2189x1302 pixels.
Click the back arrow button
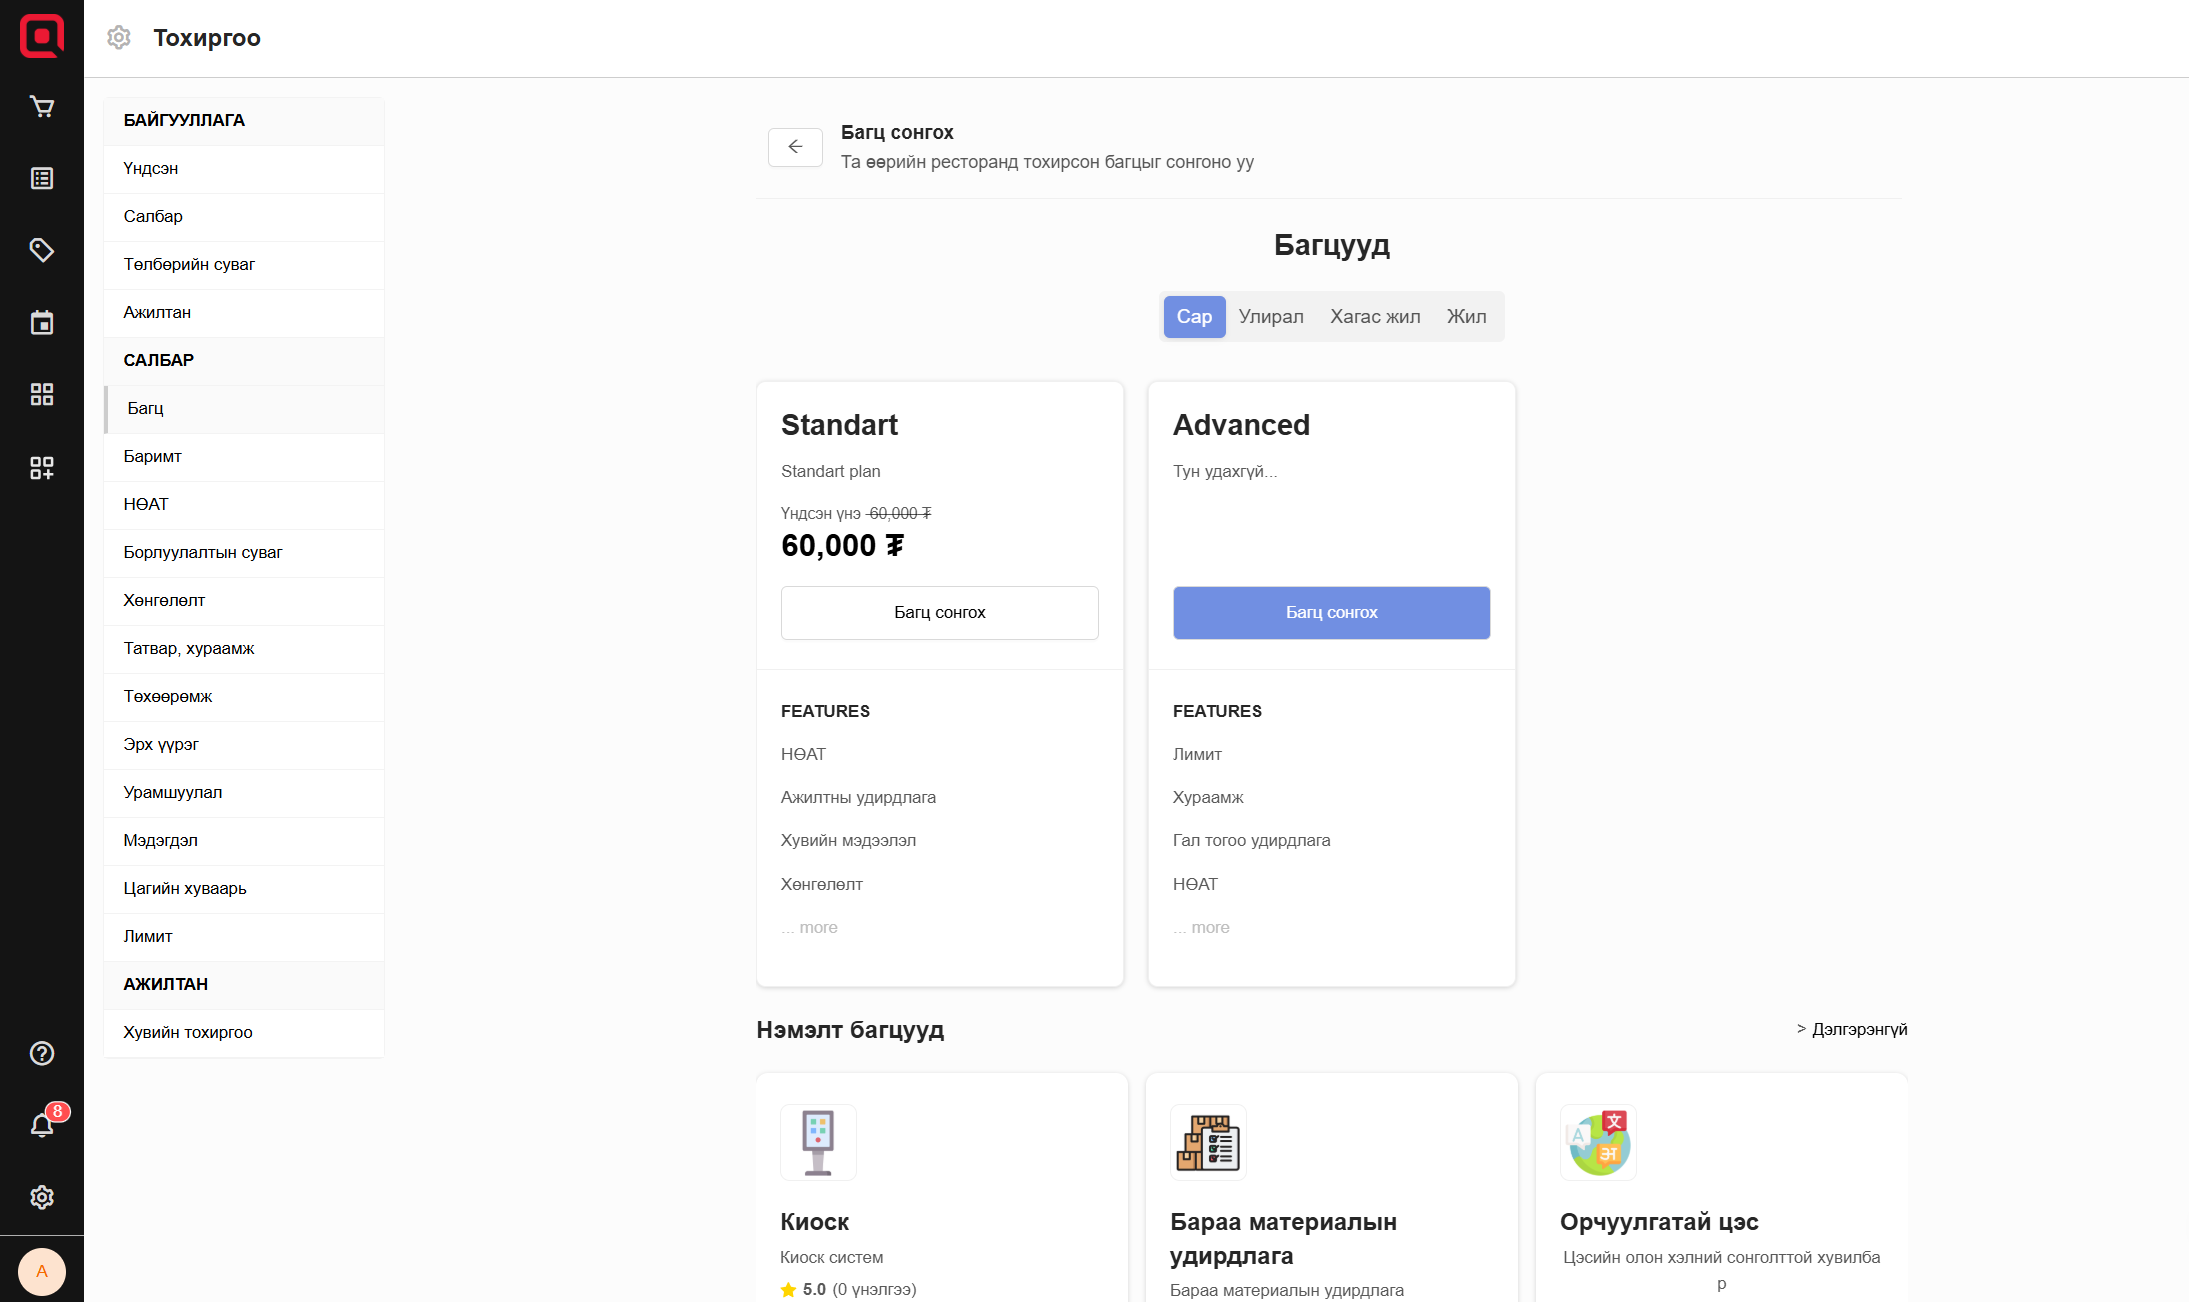795,147
